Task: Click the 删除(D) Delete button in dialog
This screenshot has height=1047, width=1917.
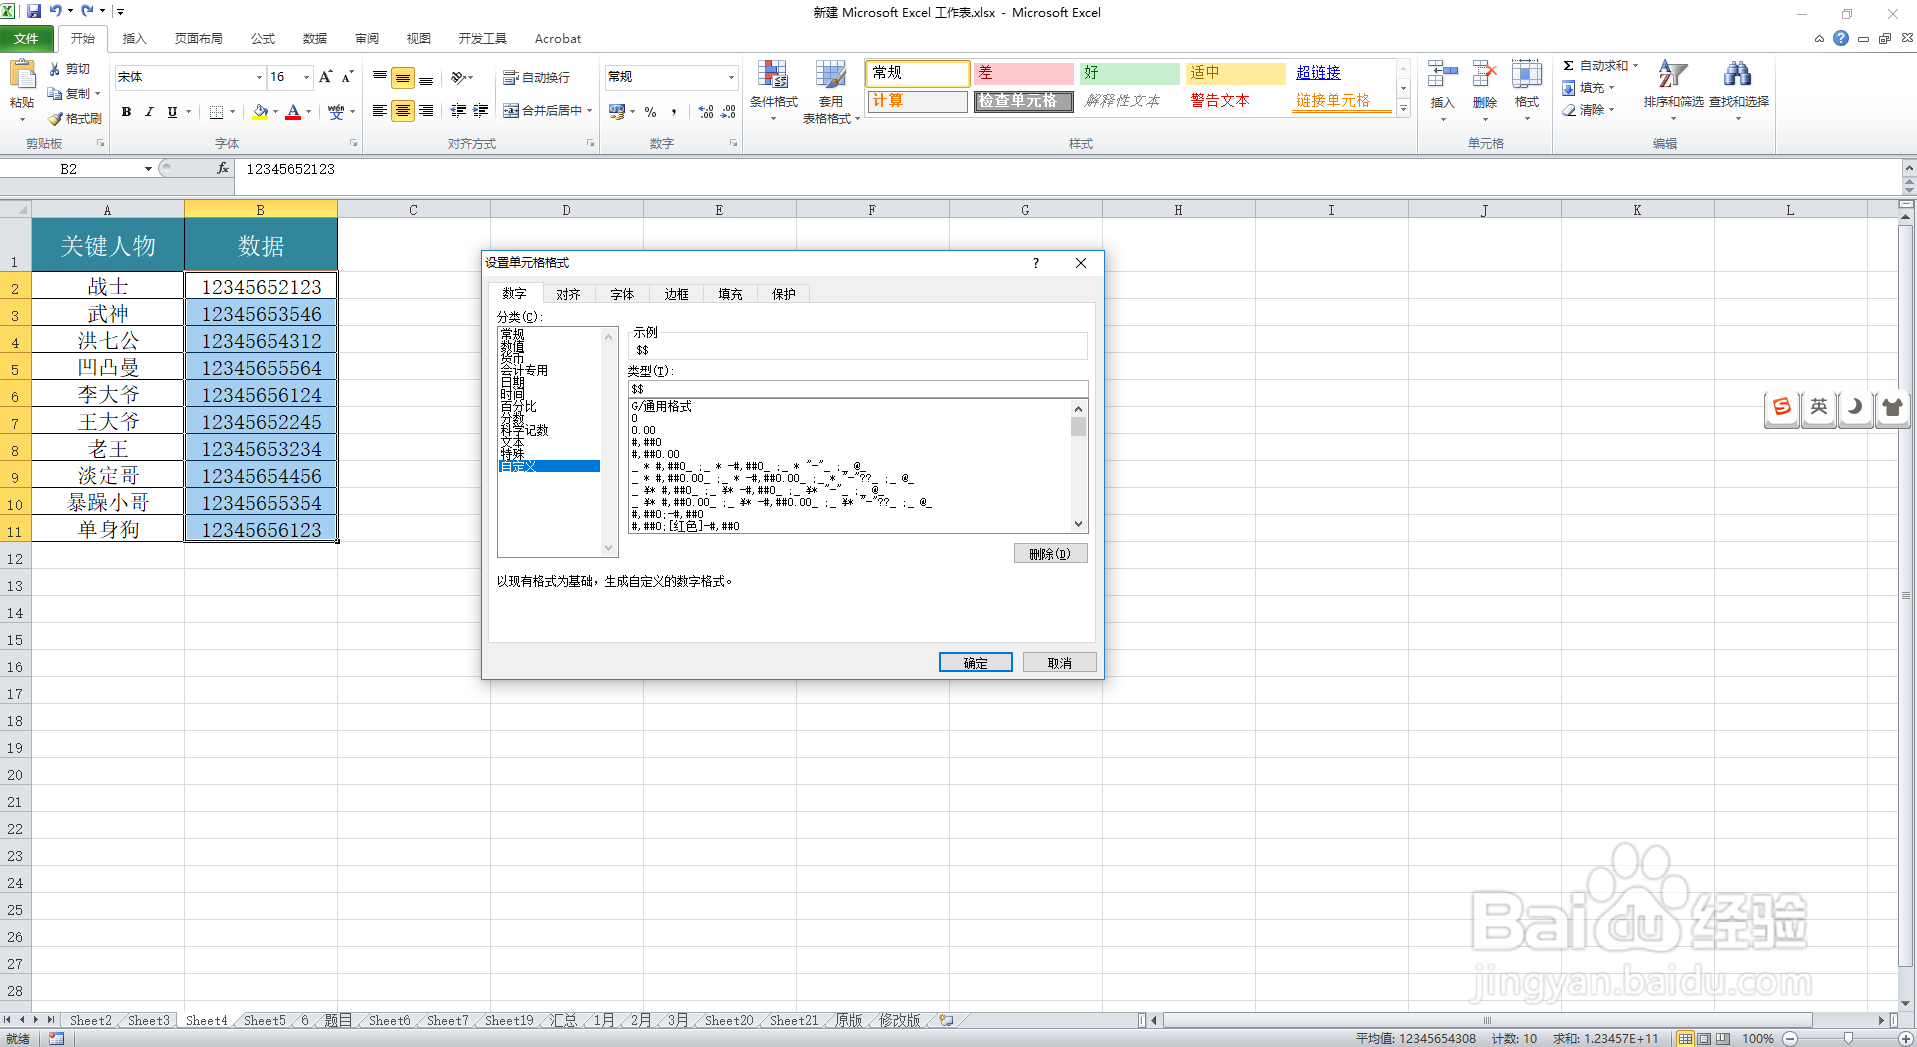Action: (1050, 553)
